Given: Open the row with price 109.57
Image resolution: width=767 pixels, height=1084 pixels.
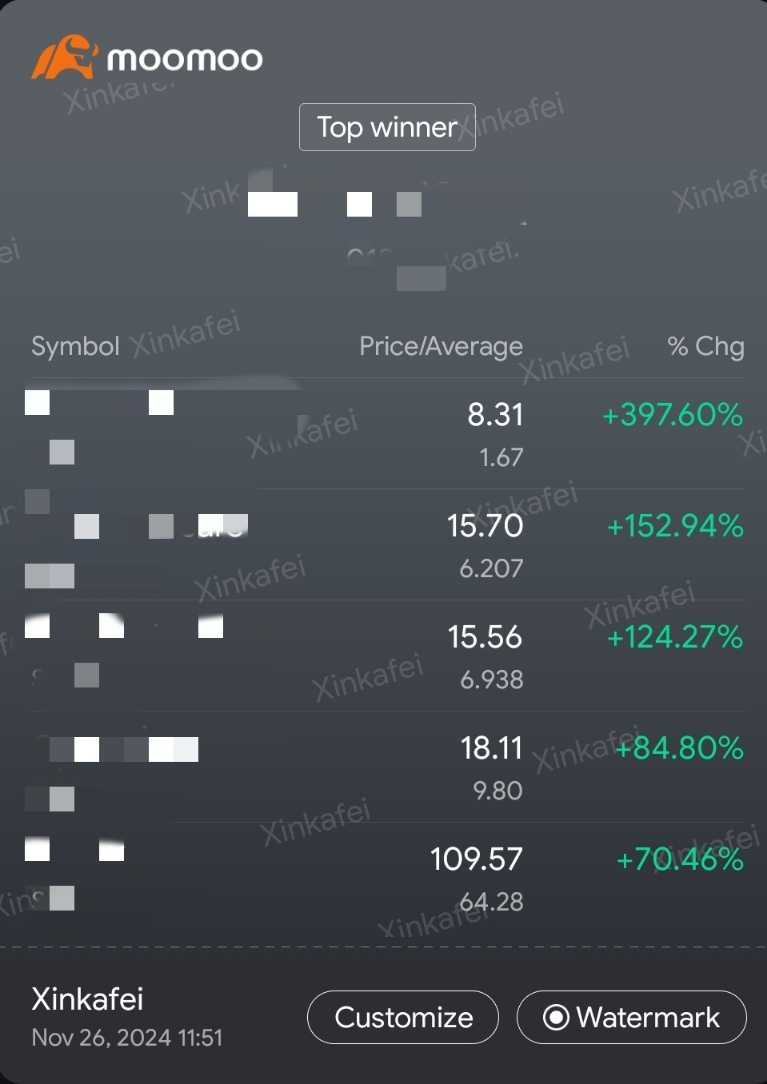Looking at the screenshot, I should click(x=384, y=878).
